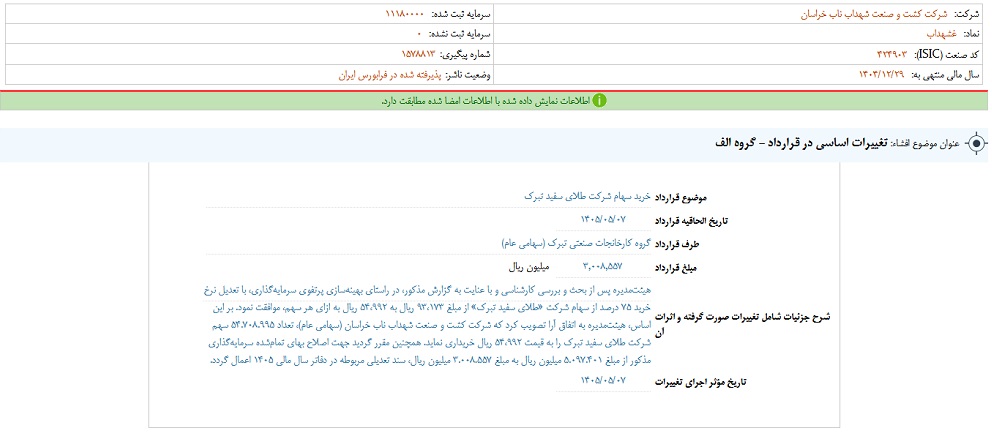Click the 'نماد:' label
The image size is (992, 442).
tap(970, 34)
